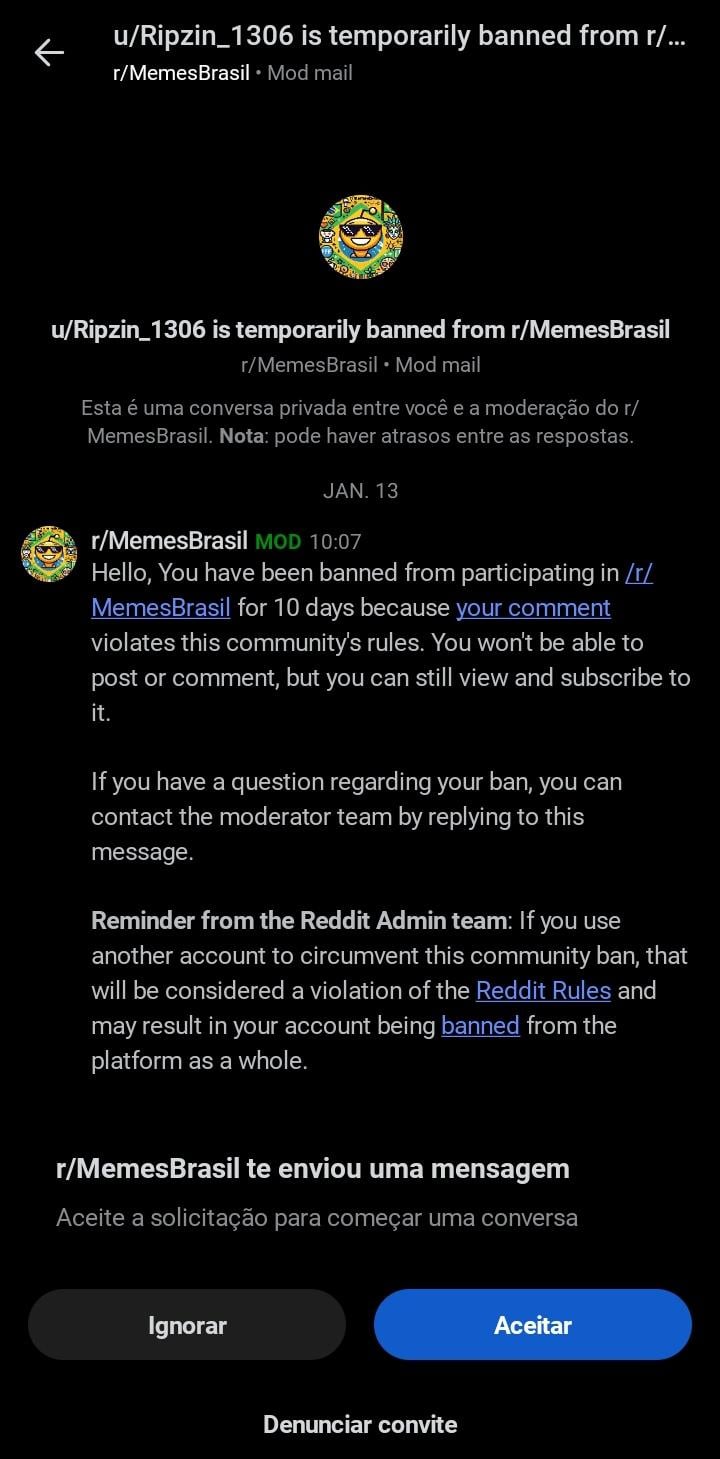720x1459 pixels.
Task: Tap the truncated ban title in the top bar
Action: [399, 37]
